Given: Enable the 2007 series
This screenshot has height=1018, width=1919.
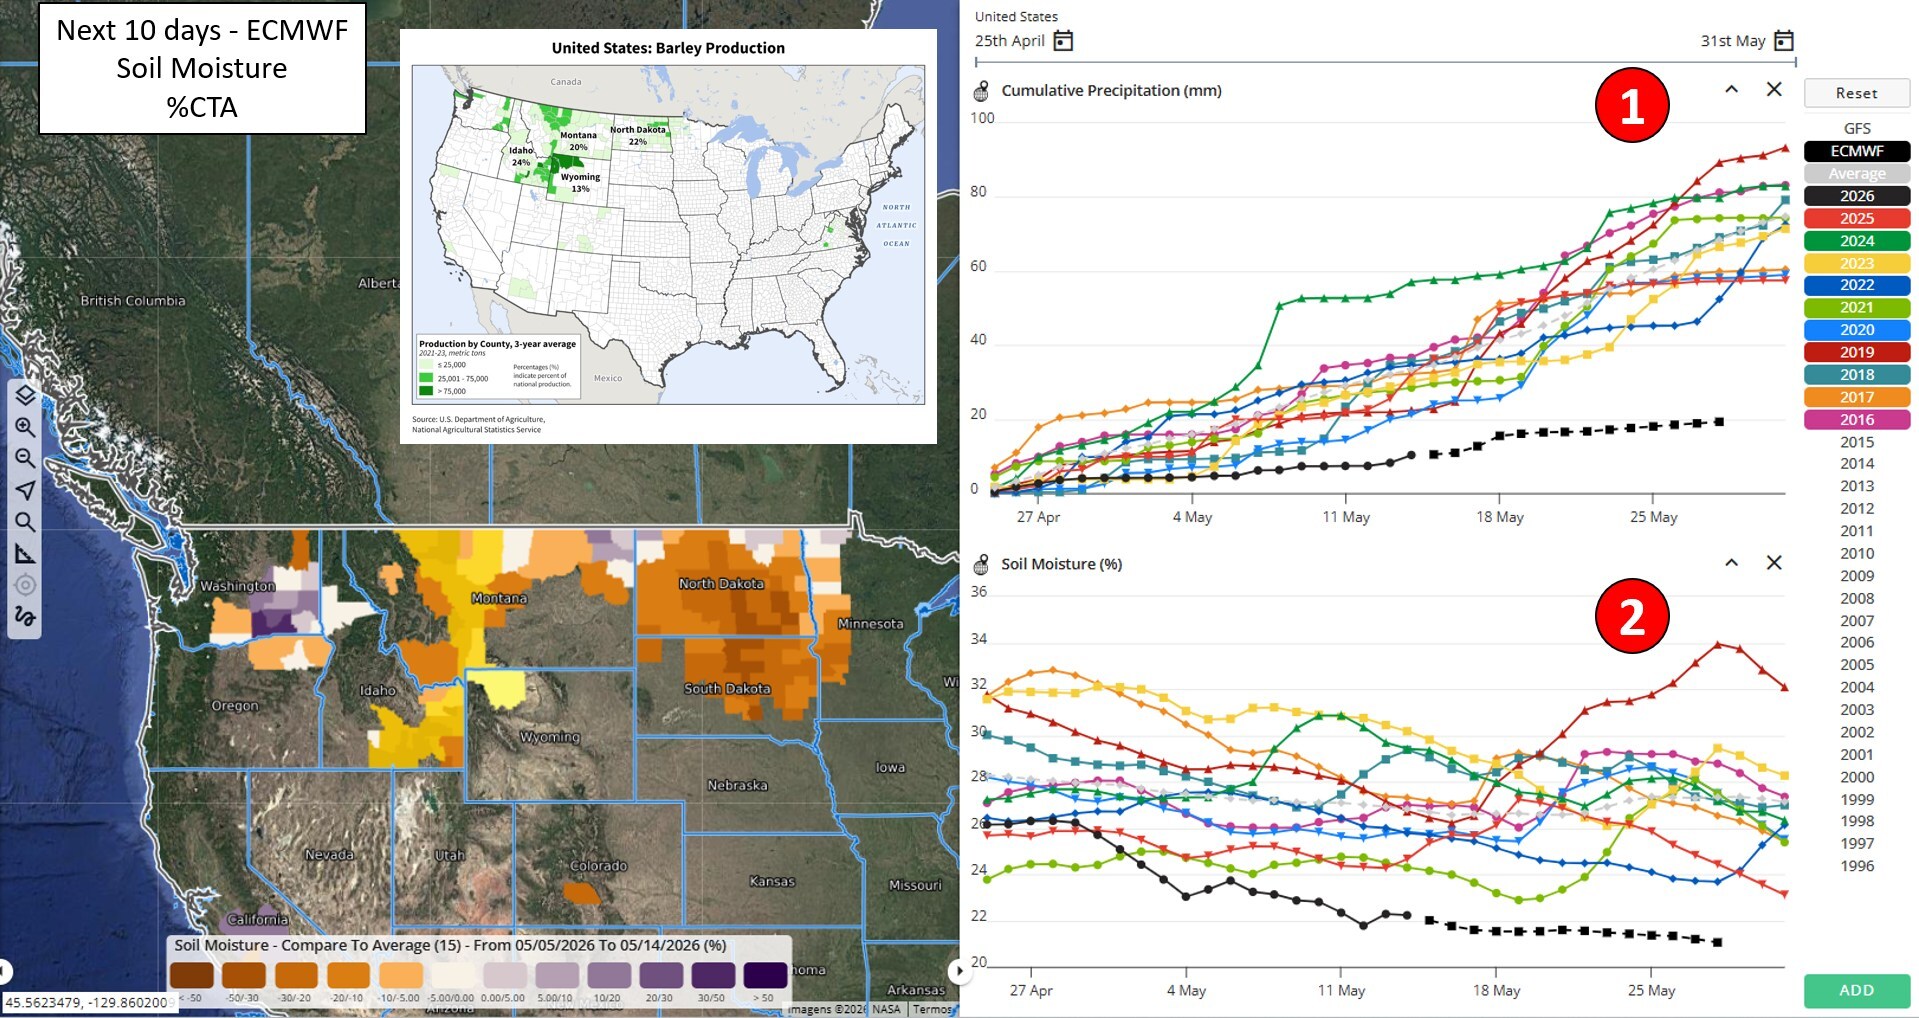Looking at the screenshot, I should pos(1857,620).
